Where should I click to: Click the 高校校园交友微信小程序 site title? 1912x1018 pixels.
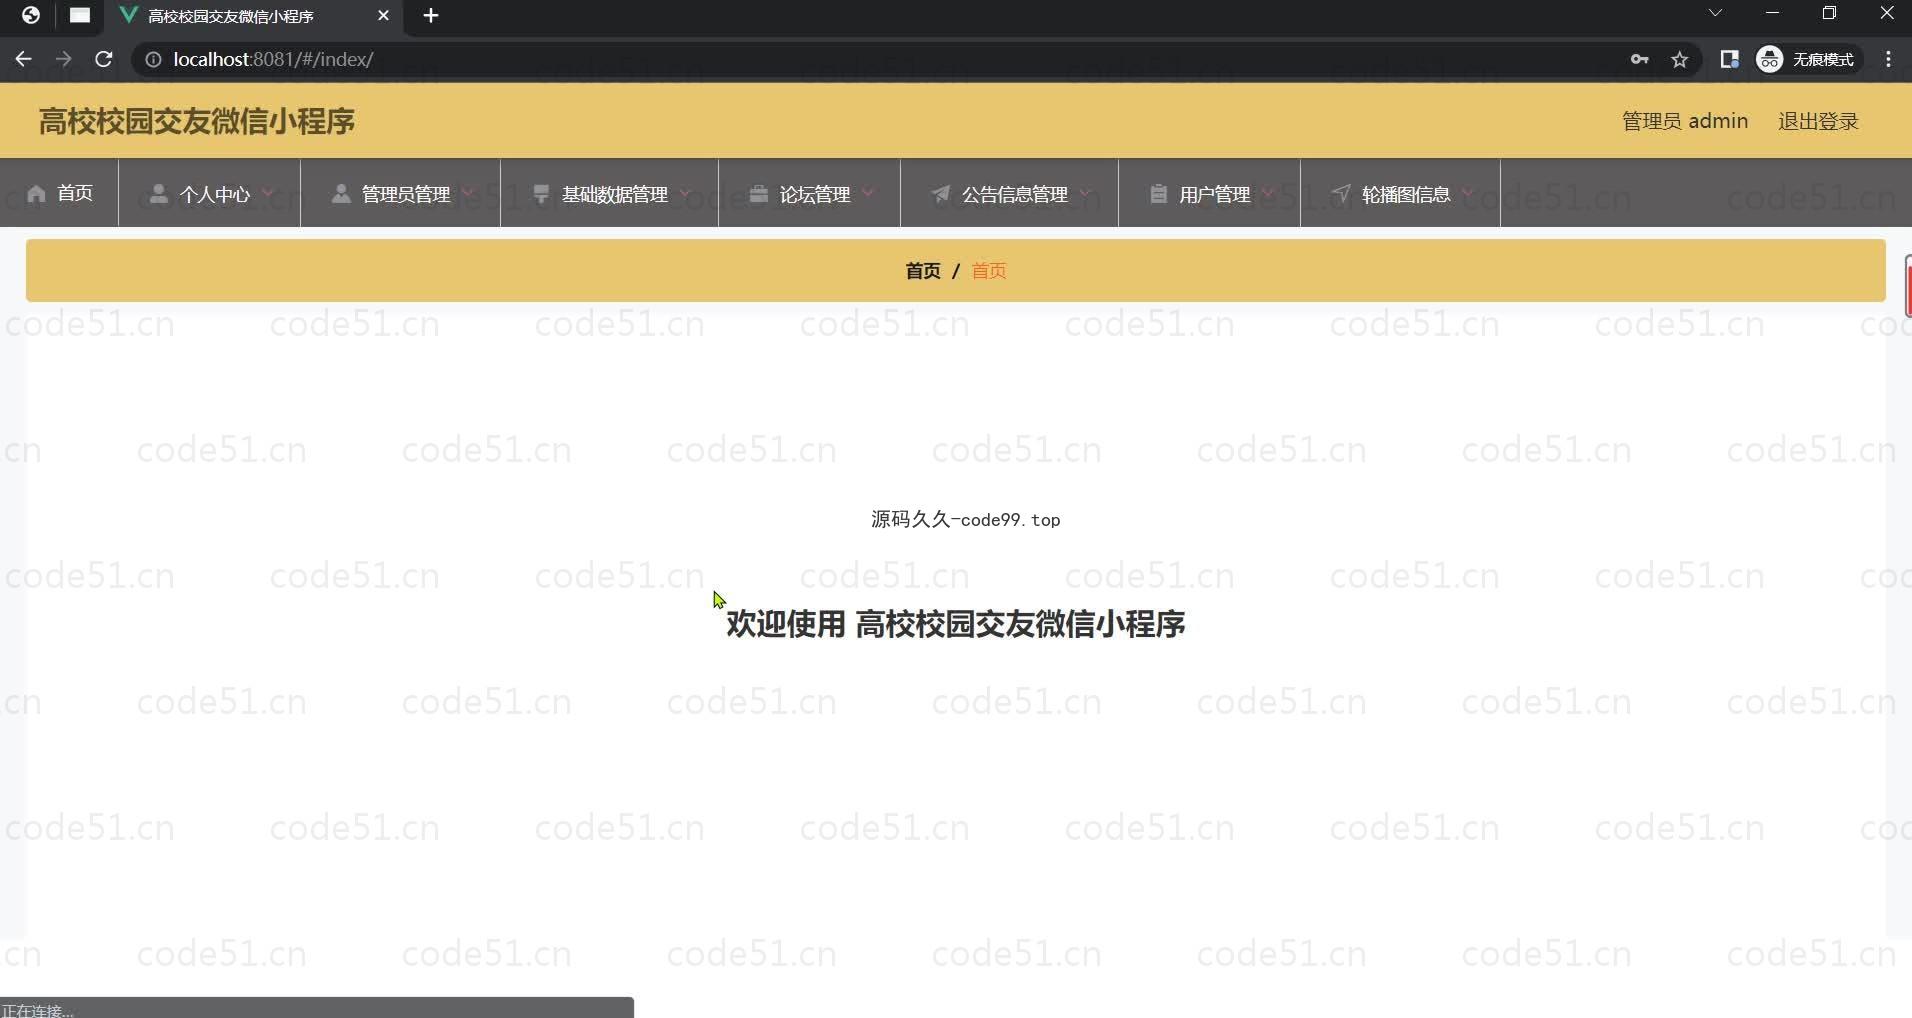[197, 121]
